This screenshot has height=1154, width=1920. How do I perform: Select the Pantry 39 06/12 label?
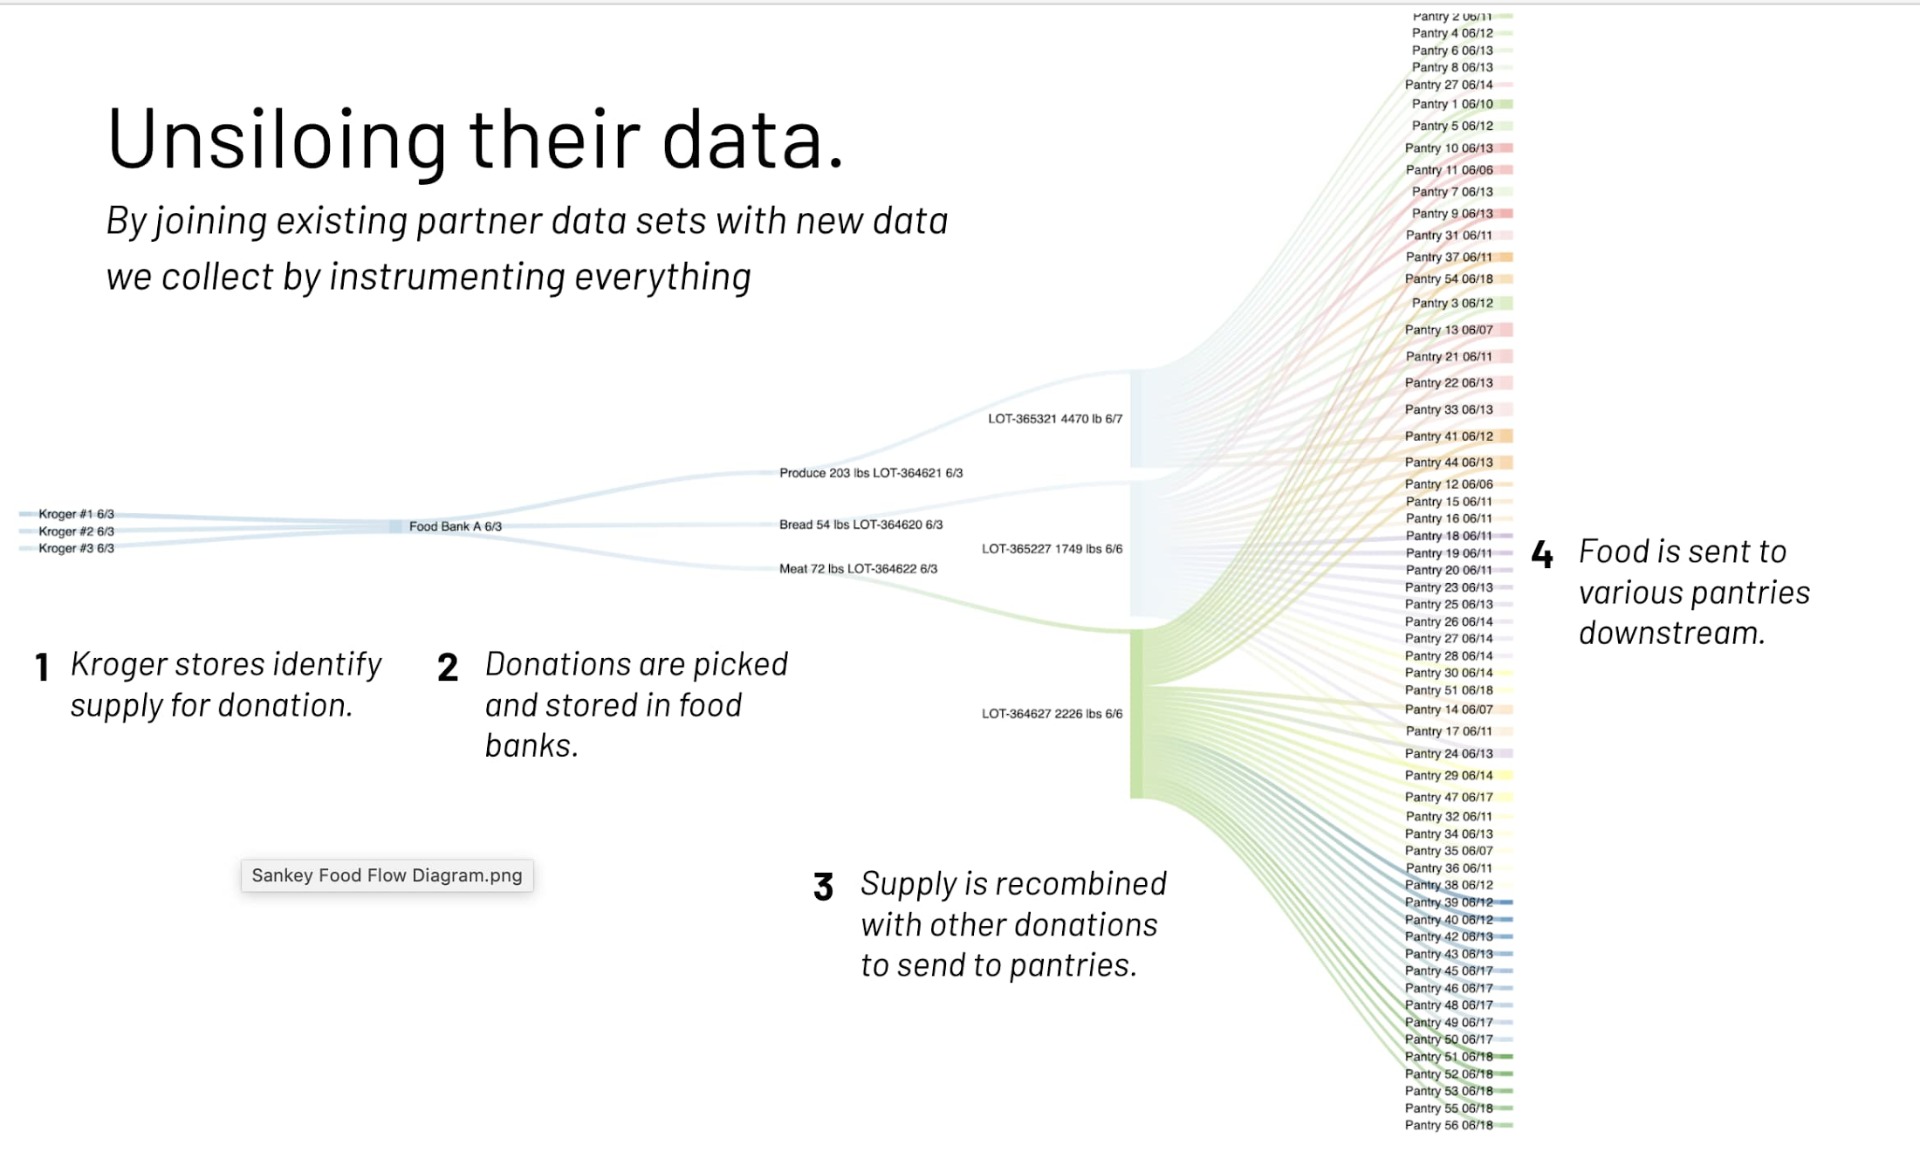coord(1448,902)
